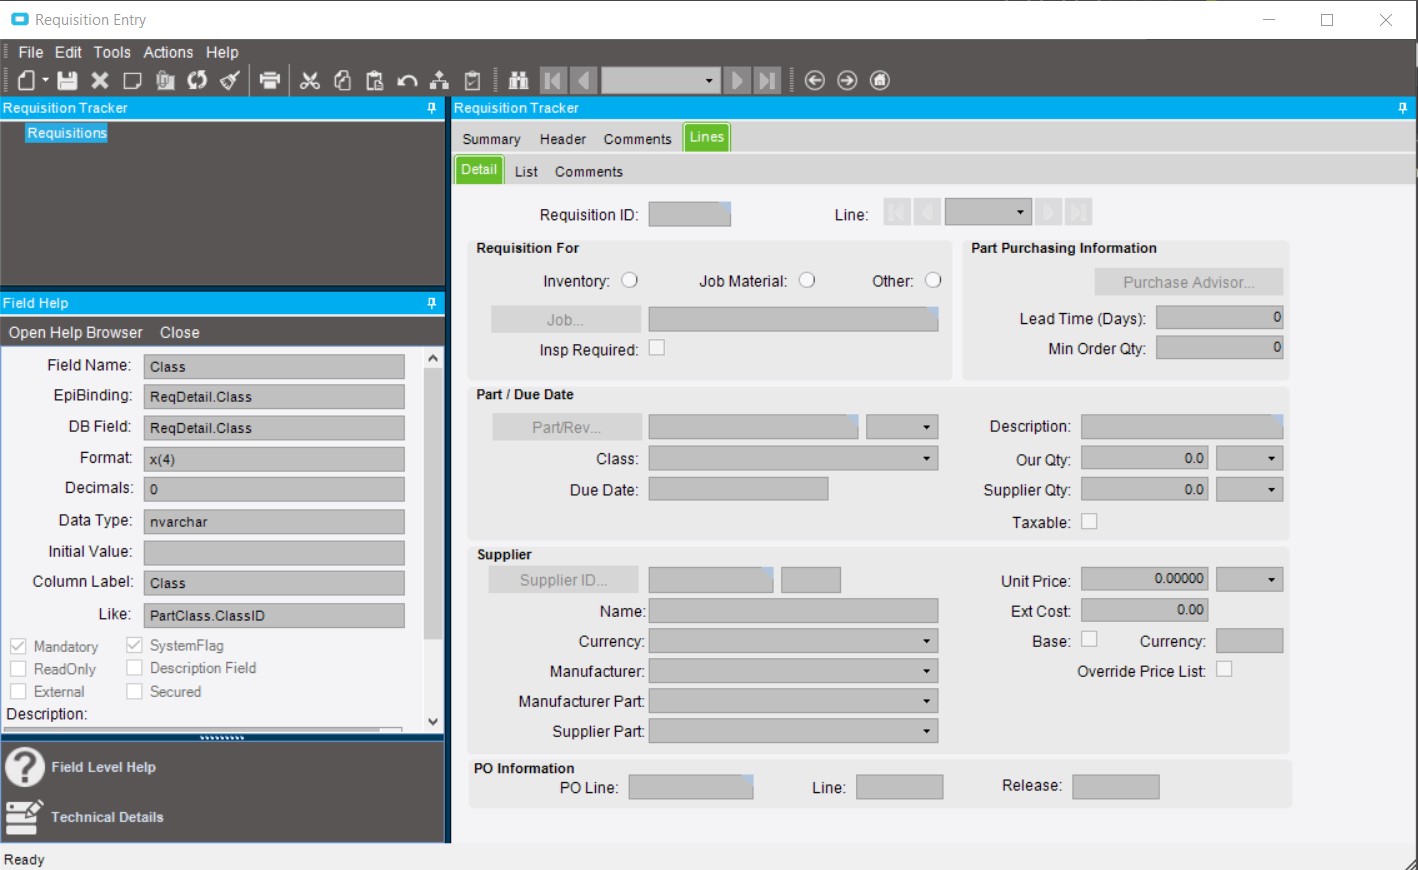Click the New document toolbar icon

(x=27, y=81)
